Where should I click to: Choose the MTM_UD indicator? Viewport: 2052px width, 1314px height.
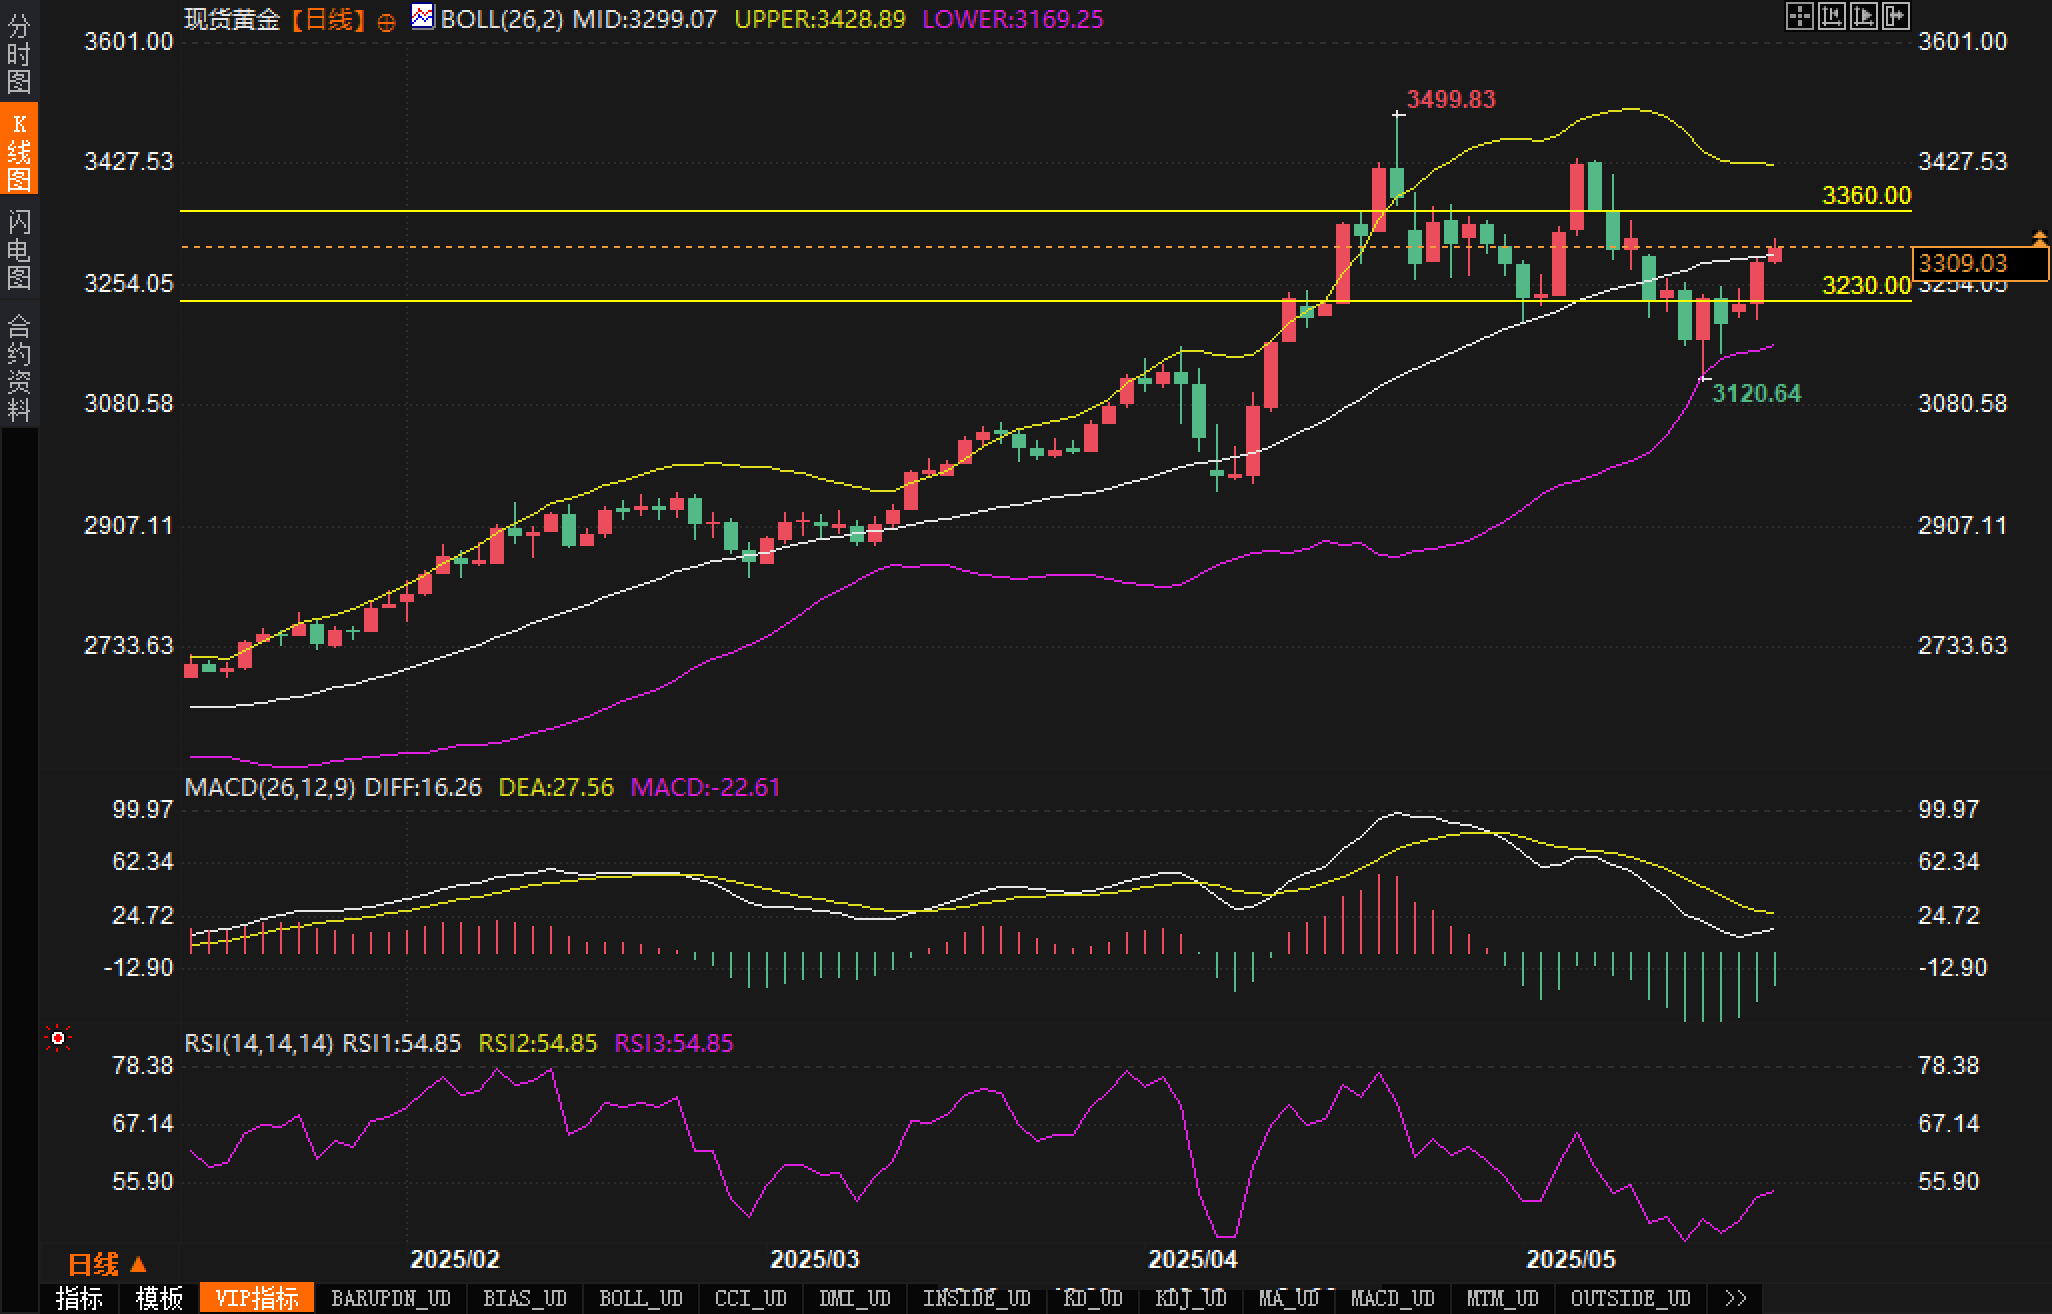1503,1298
